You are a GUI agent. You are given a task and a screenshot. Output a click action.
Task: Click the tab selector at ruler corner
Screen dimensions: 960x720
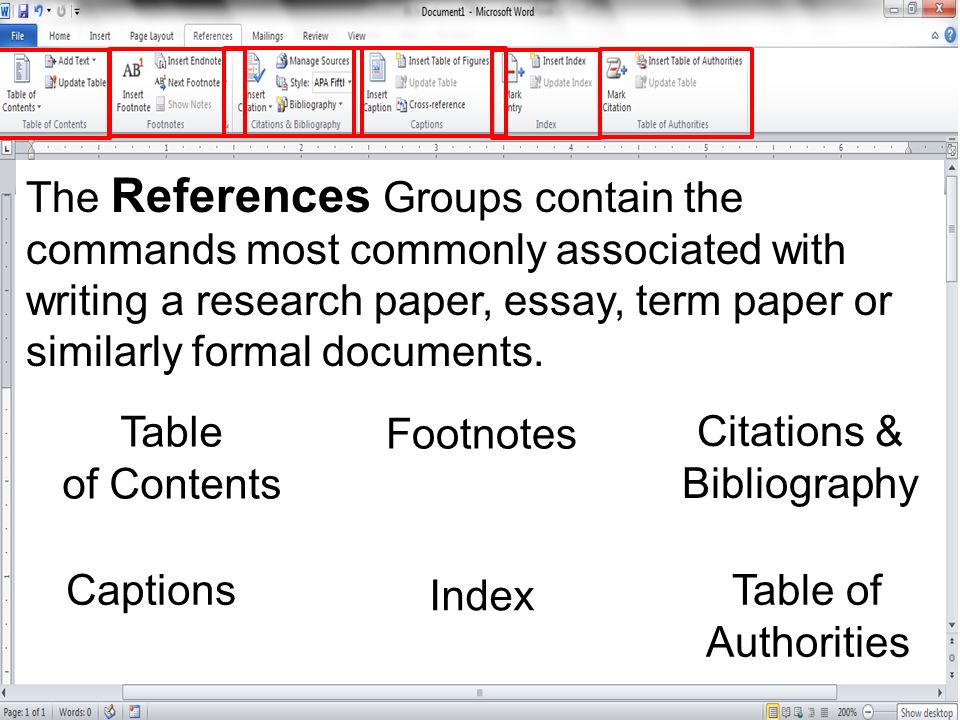point(7,148)
